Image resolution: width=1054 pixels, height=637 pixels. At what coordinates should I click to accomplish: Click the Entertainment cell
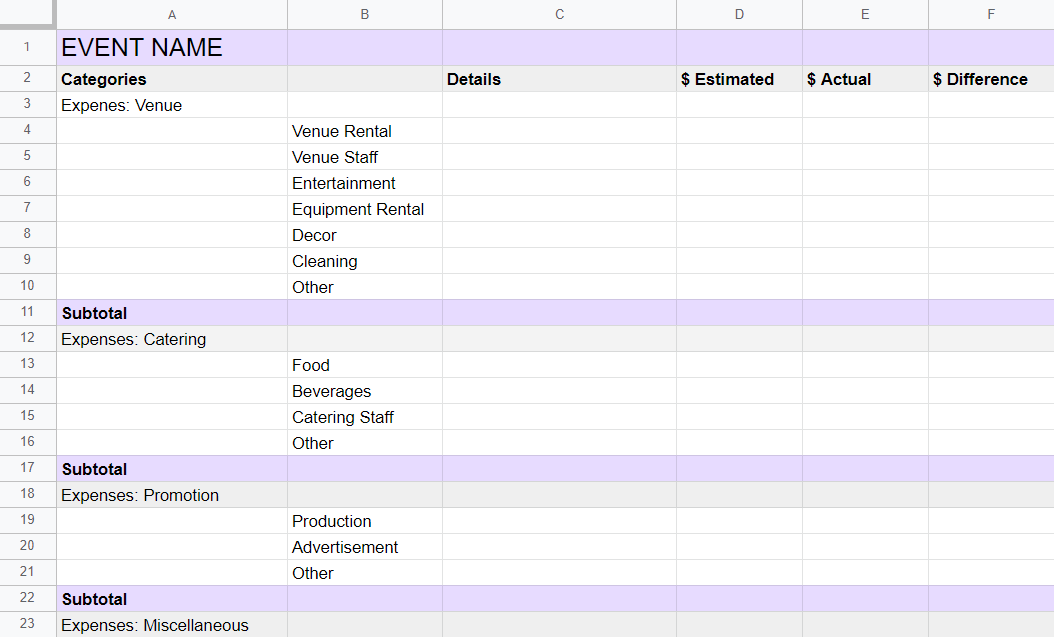[x=365, y=183]
